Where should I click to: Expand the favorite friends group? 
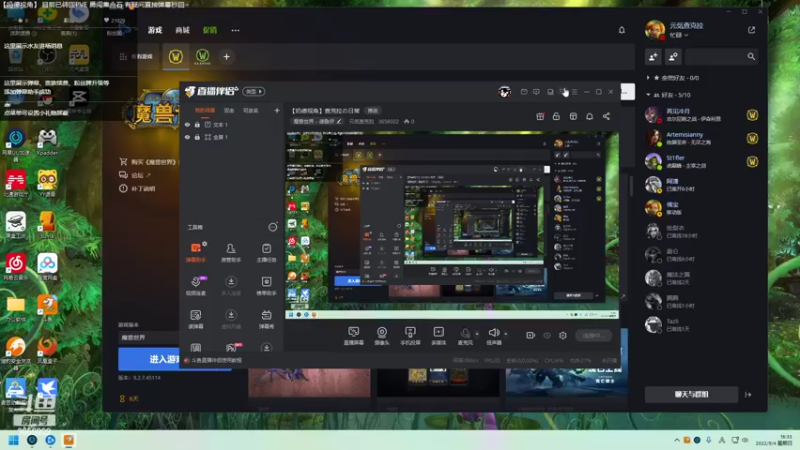pyautogui.click(x=648, y=78)
